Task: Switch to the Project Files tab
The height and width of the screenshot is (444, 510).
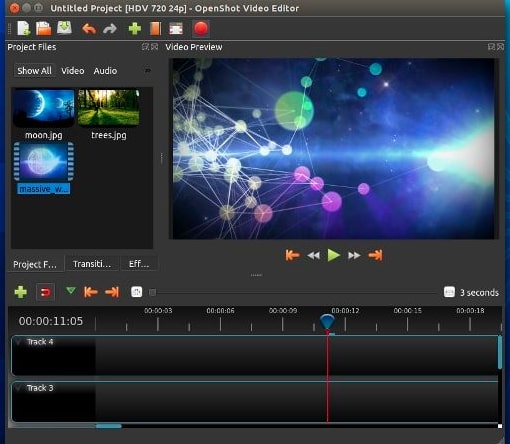Action: coord(35,264)
